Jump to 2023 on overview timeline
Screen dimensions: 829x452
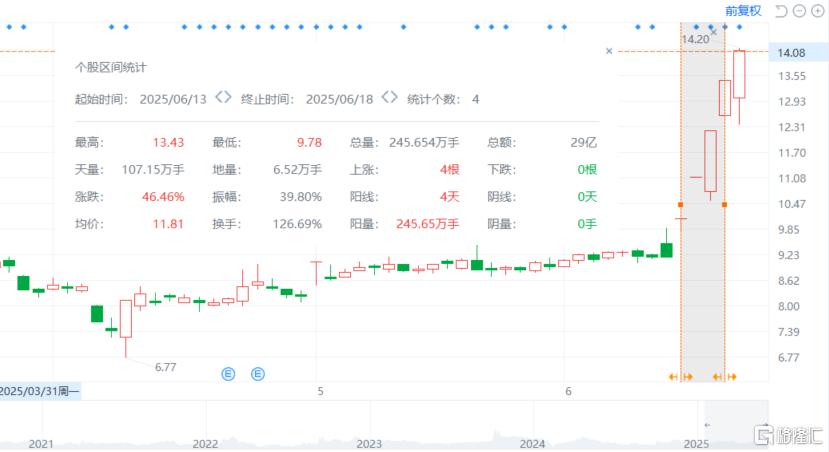click(369, 444)
